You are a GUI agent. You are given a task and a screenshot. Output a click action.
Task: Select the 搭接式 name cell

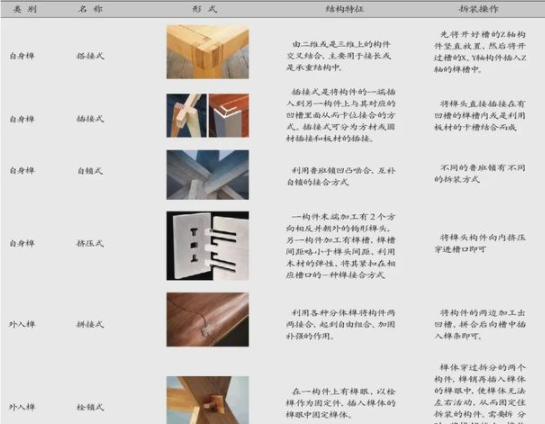point(90,56)
